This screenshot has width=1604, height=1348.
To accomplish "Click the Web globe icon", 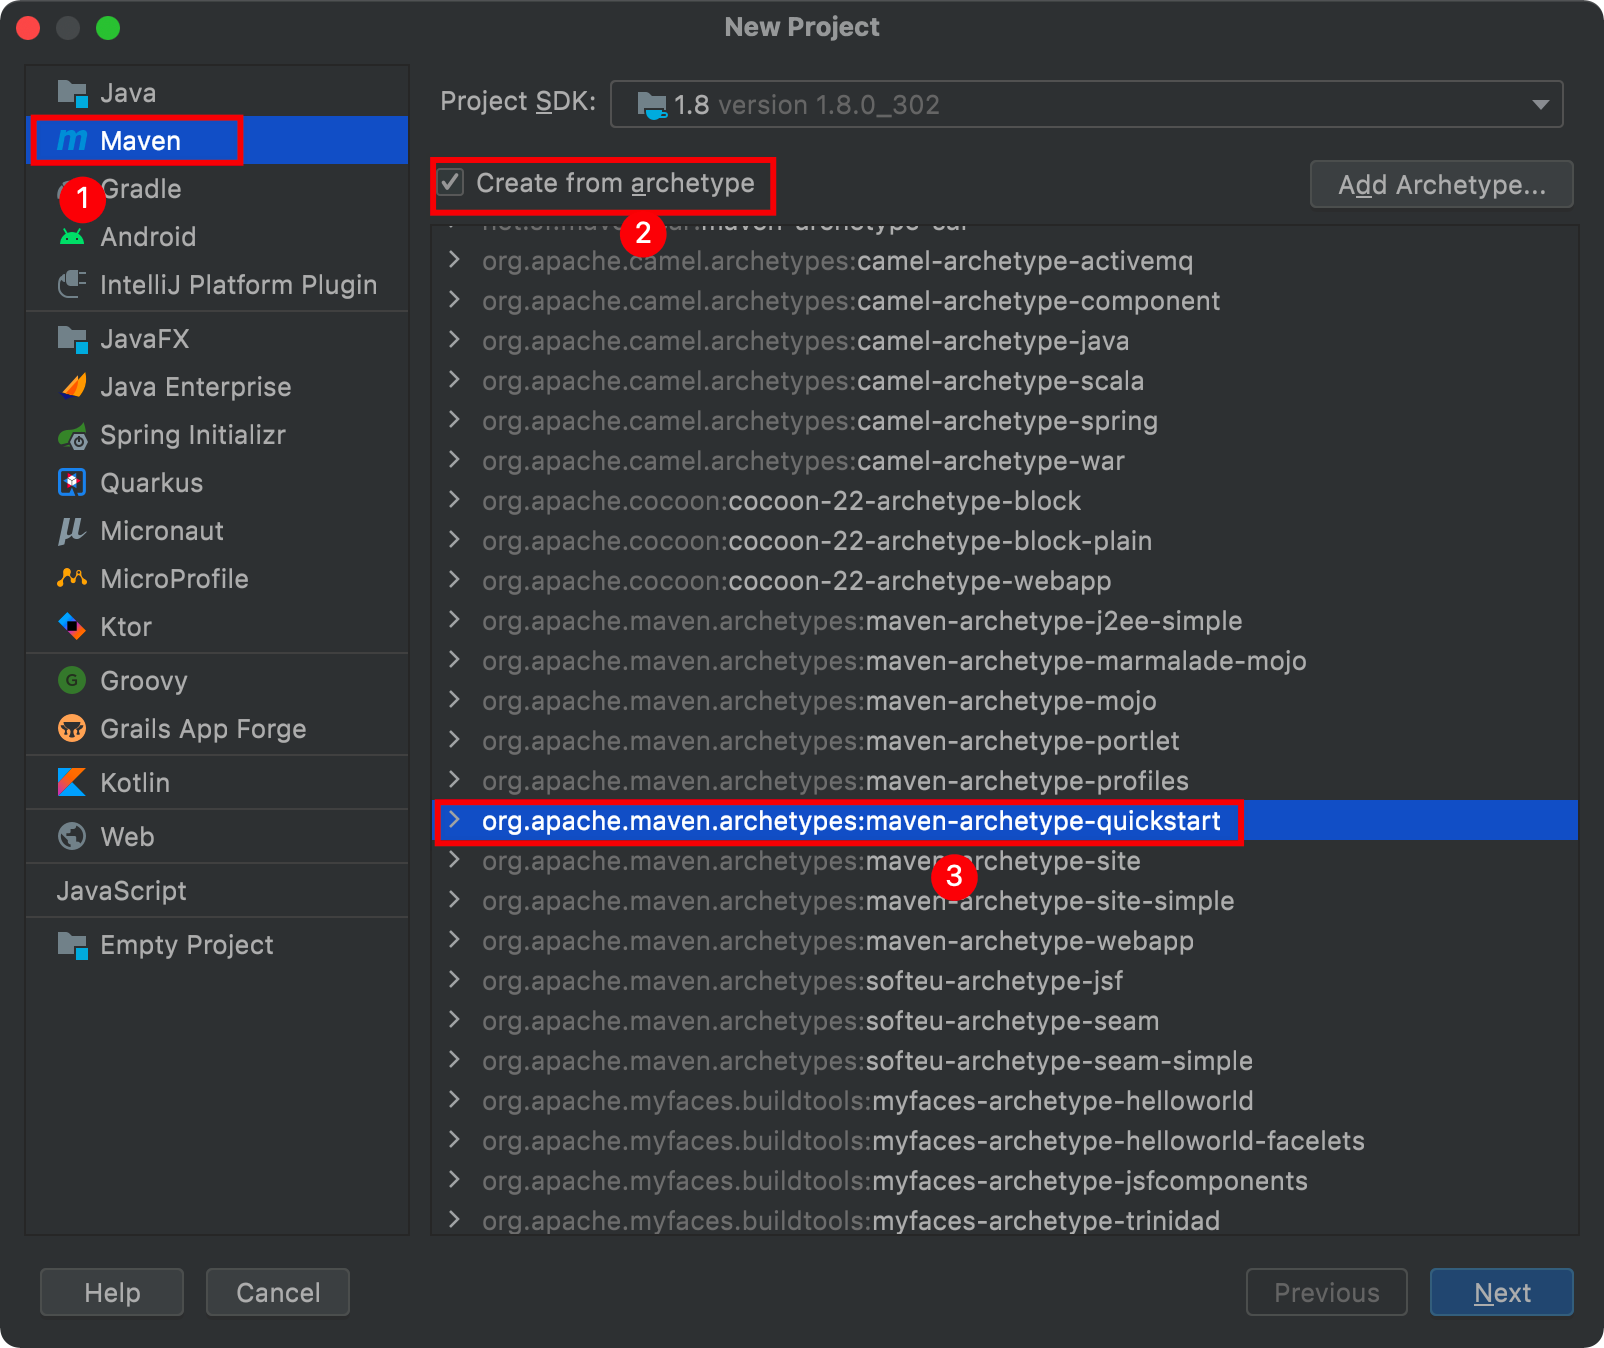I will click(72, 837).
